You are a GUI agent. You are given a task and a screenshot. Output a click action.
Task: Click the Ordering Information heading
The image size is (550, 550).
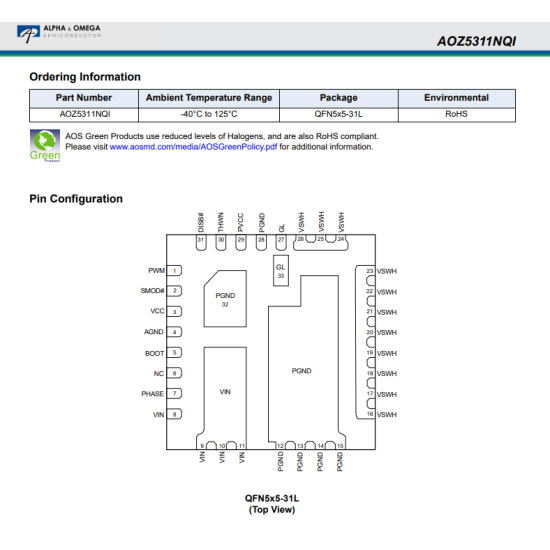[85, 77]
